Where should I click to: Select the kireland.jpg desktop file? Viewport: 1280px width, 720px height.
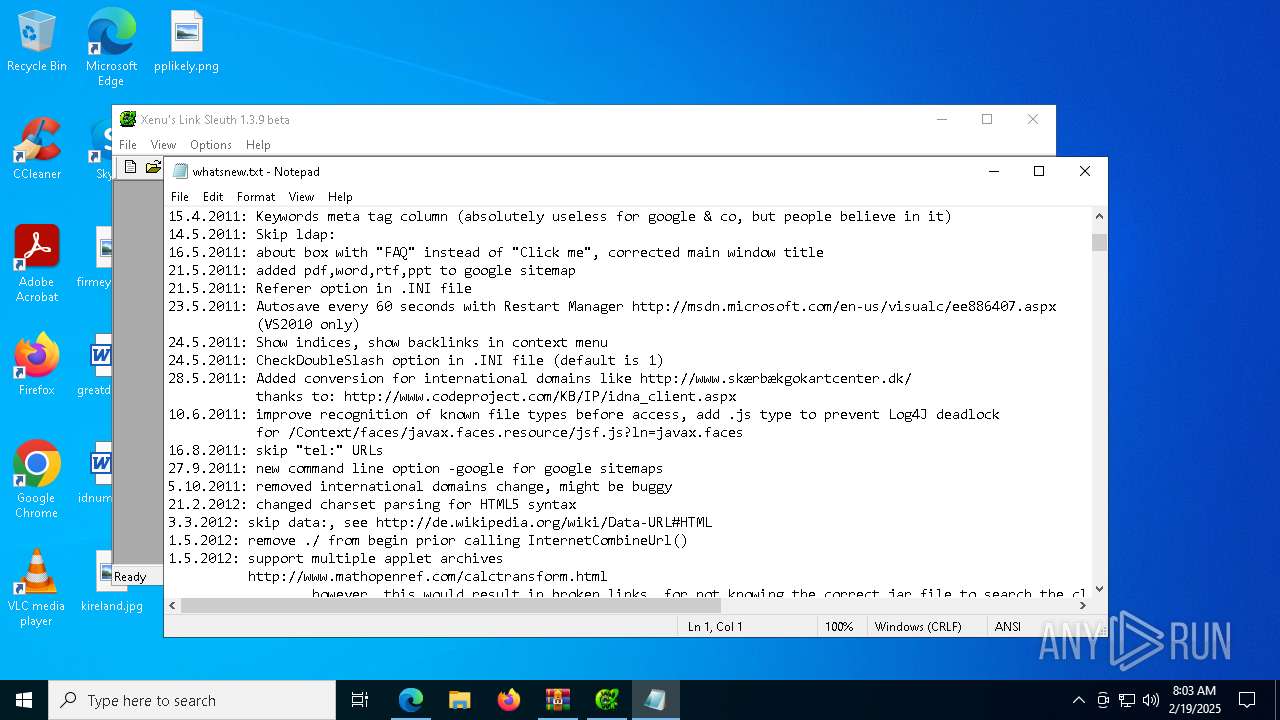111,582
